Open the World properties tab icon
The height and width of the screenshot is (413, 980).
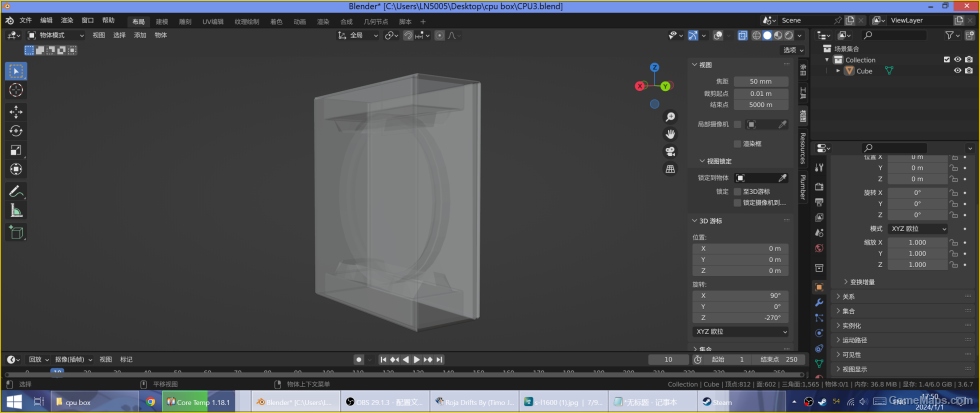(x=819, y=249)
